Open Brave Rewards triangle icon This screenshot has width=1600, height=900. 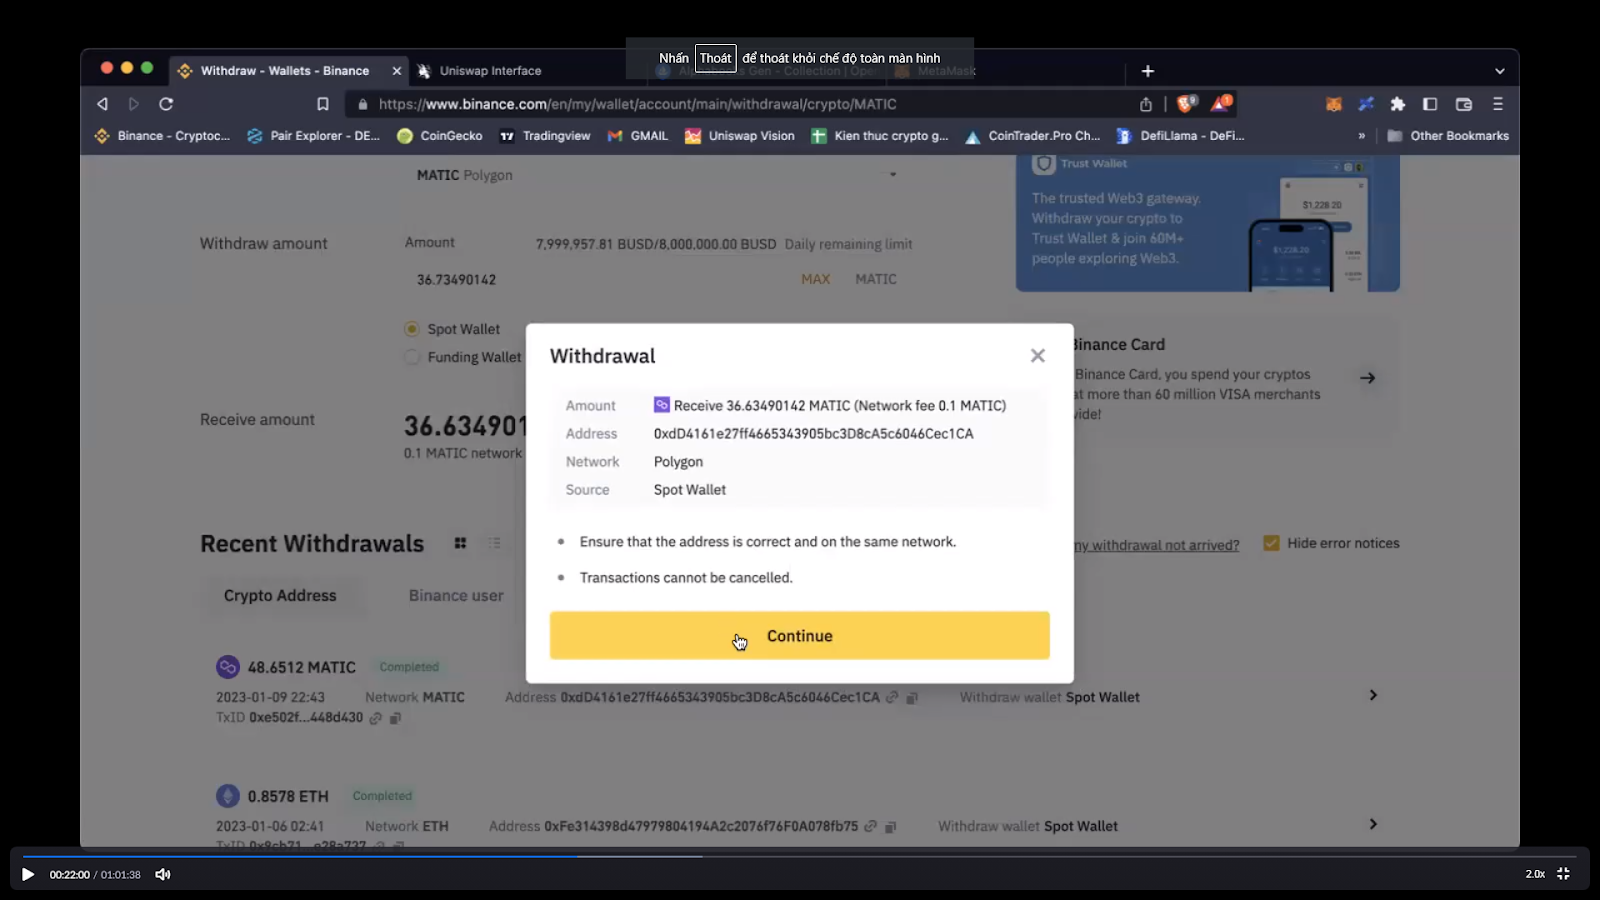[x=1221, y=103]
